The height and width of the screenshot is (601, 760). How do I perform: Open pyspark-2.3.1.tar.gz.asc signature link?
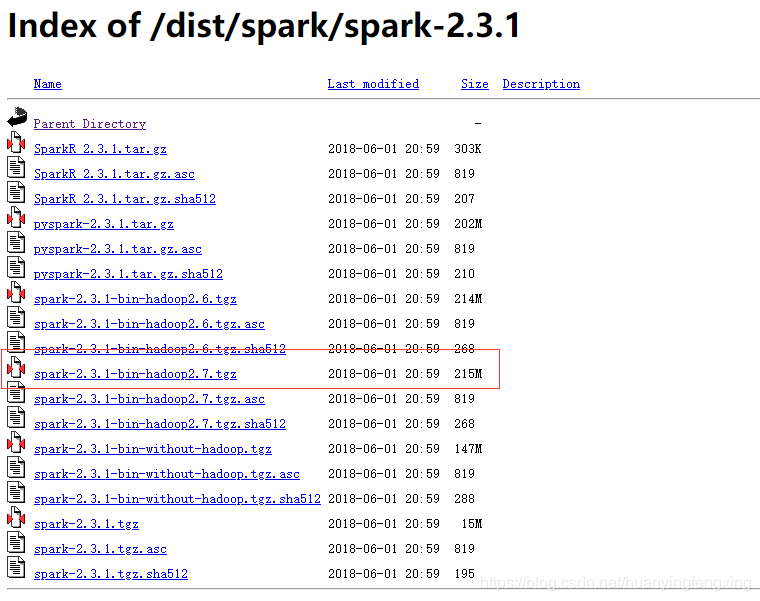[x=118, y=249]
